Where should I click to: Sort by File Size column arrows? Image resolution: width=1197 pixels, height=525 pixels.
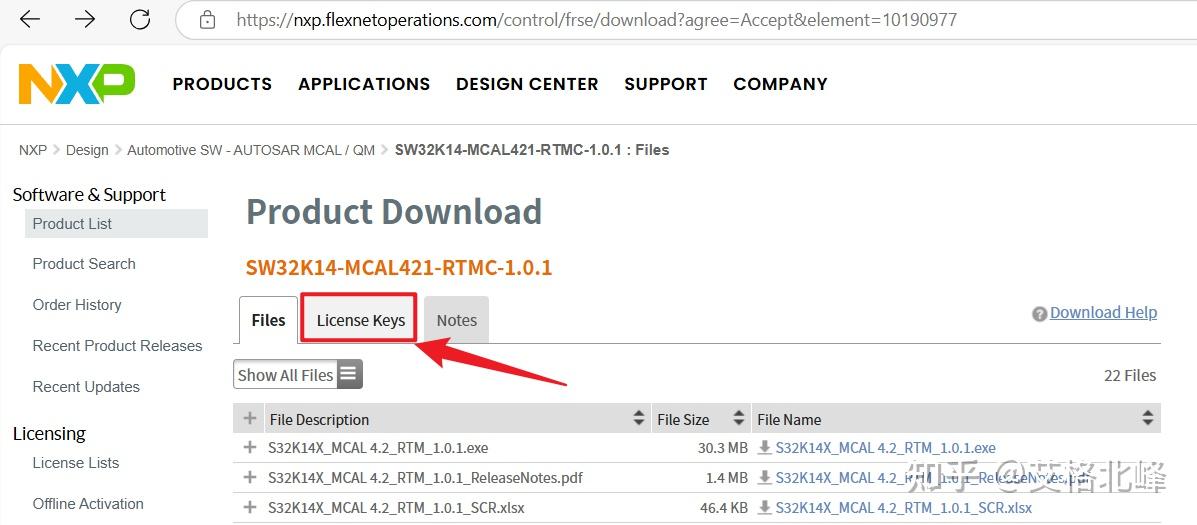[739, 419]
